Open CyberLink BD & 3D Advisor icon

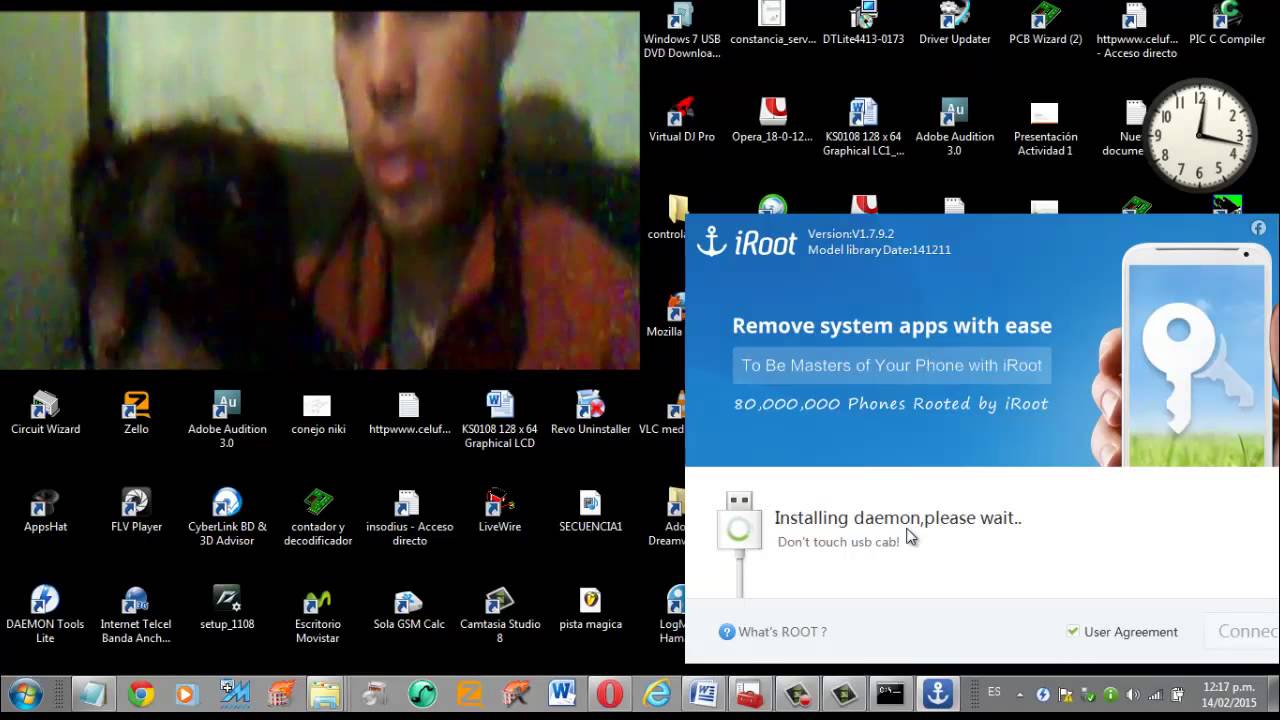click(227, 517)
